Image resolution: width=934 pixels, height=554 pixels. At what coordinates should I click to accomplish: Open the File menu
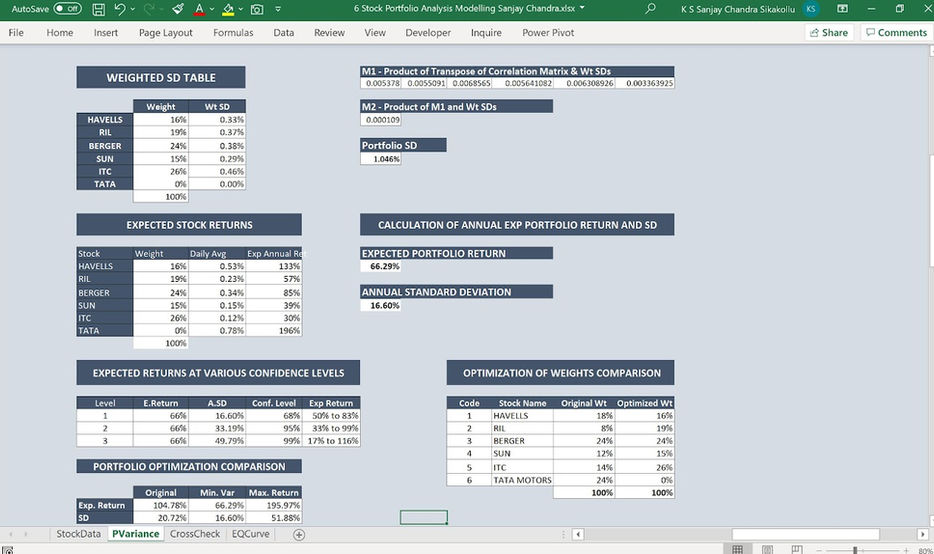click(x=16, y=33)
